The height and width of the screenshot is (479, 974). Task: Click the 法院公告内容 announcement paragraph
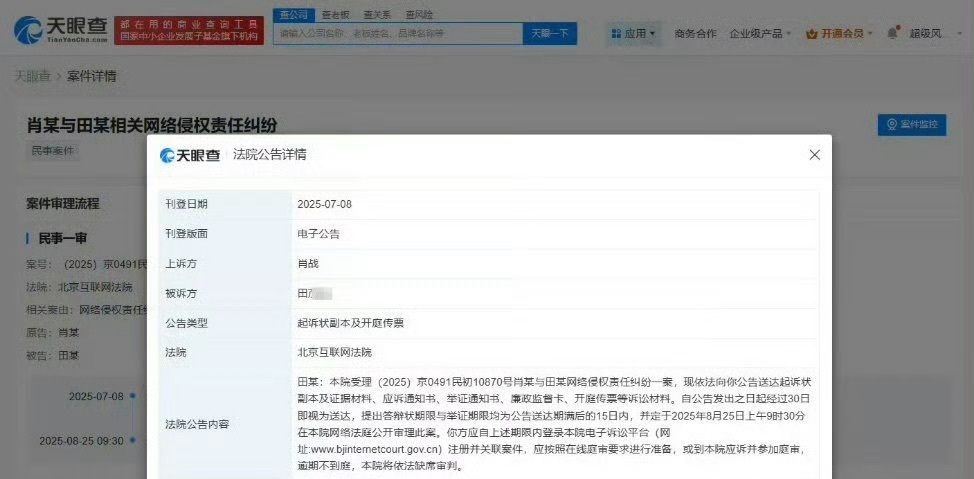click(x=555, y=422)
